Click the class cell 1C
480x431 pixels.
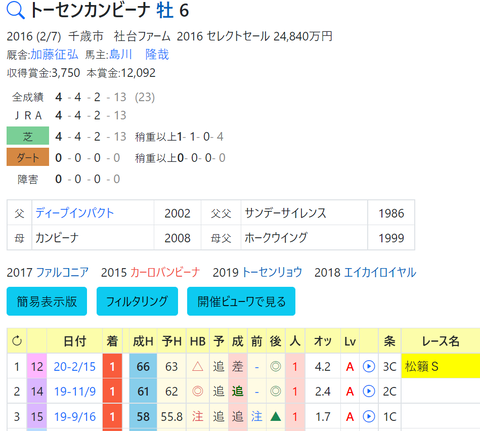[389, 416]
